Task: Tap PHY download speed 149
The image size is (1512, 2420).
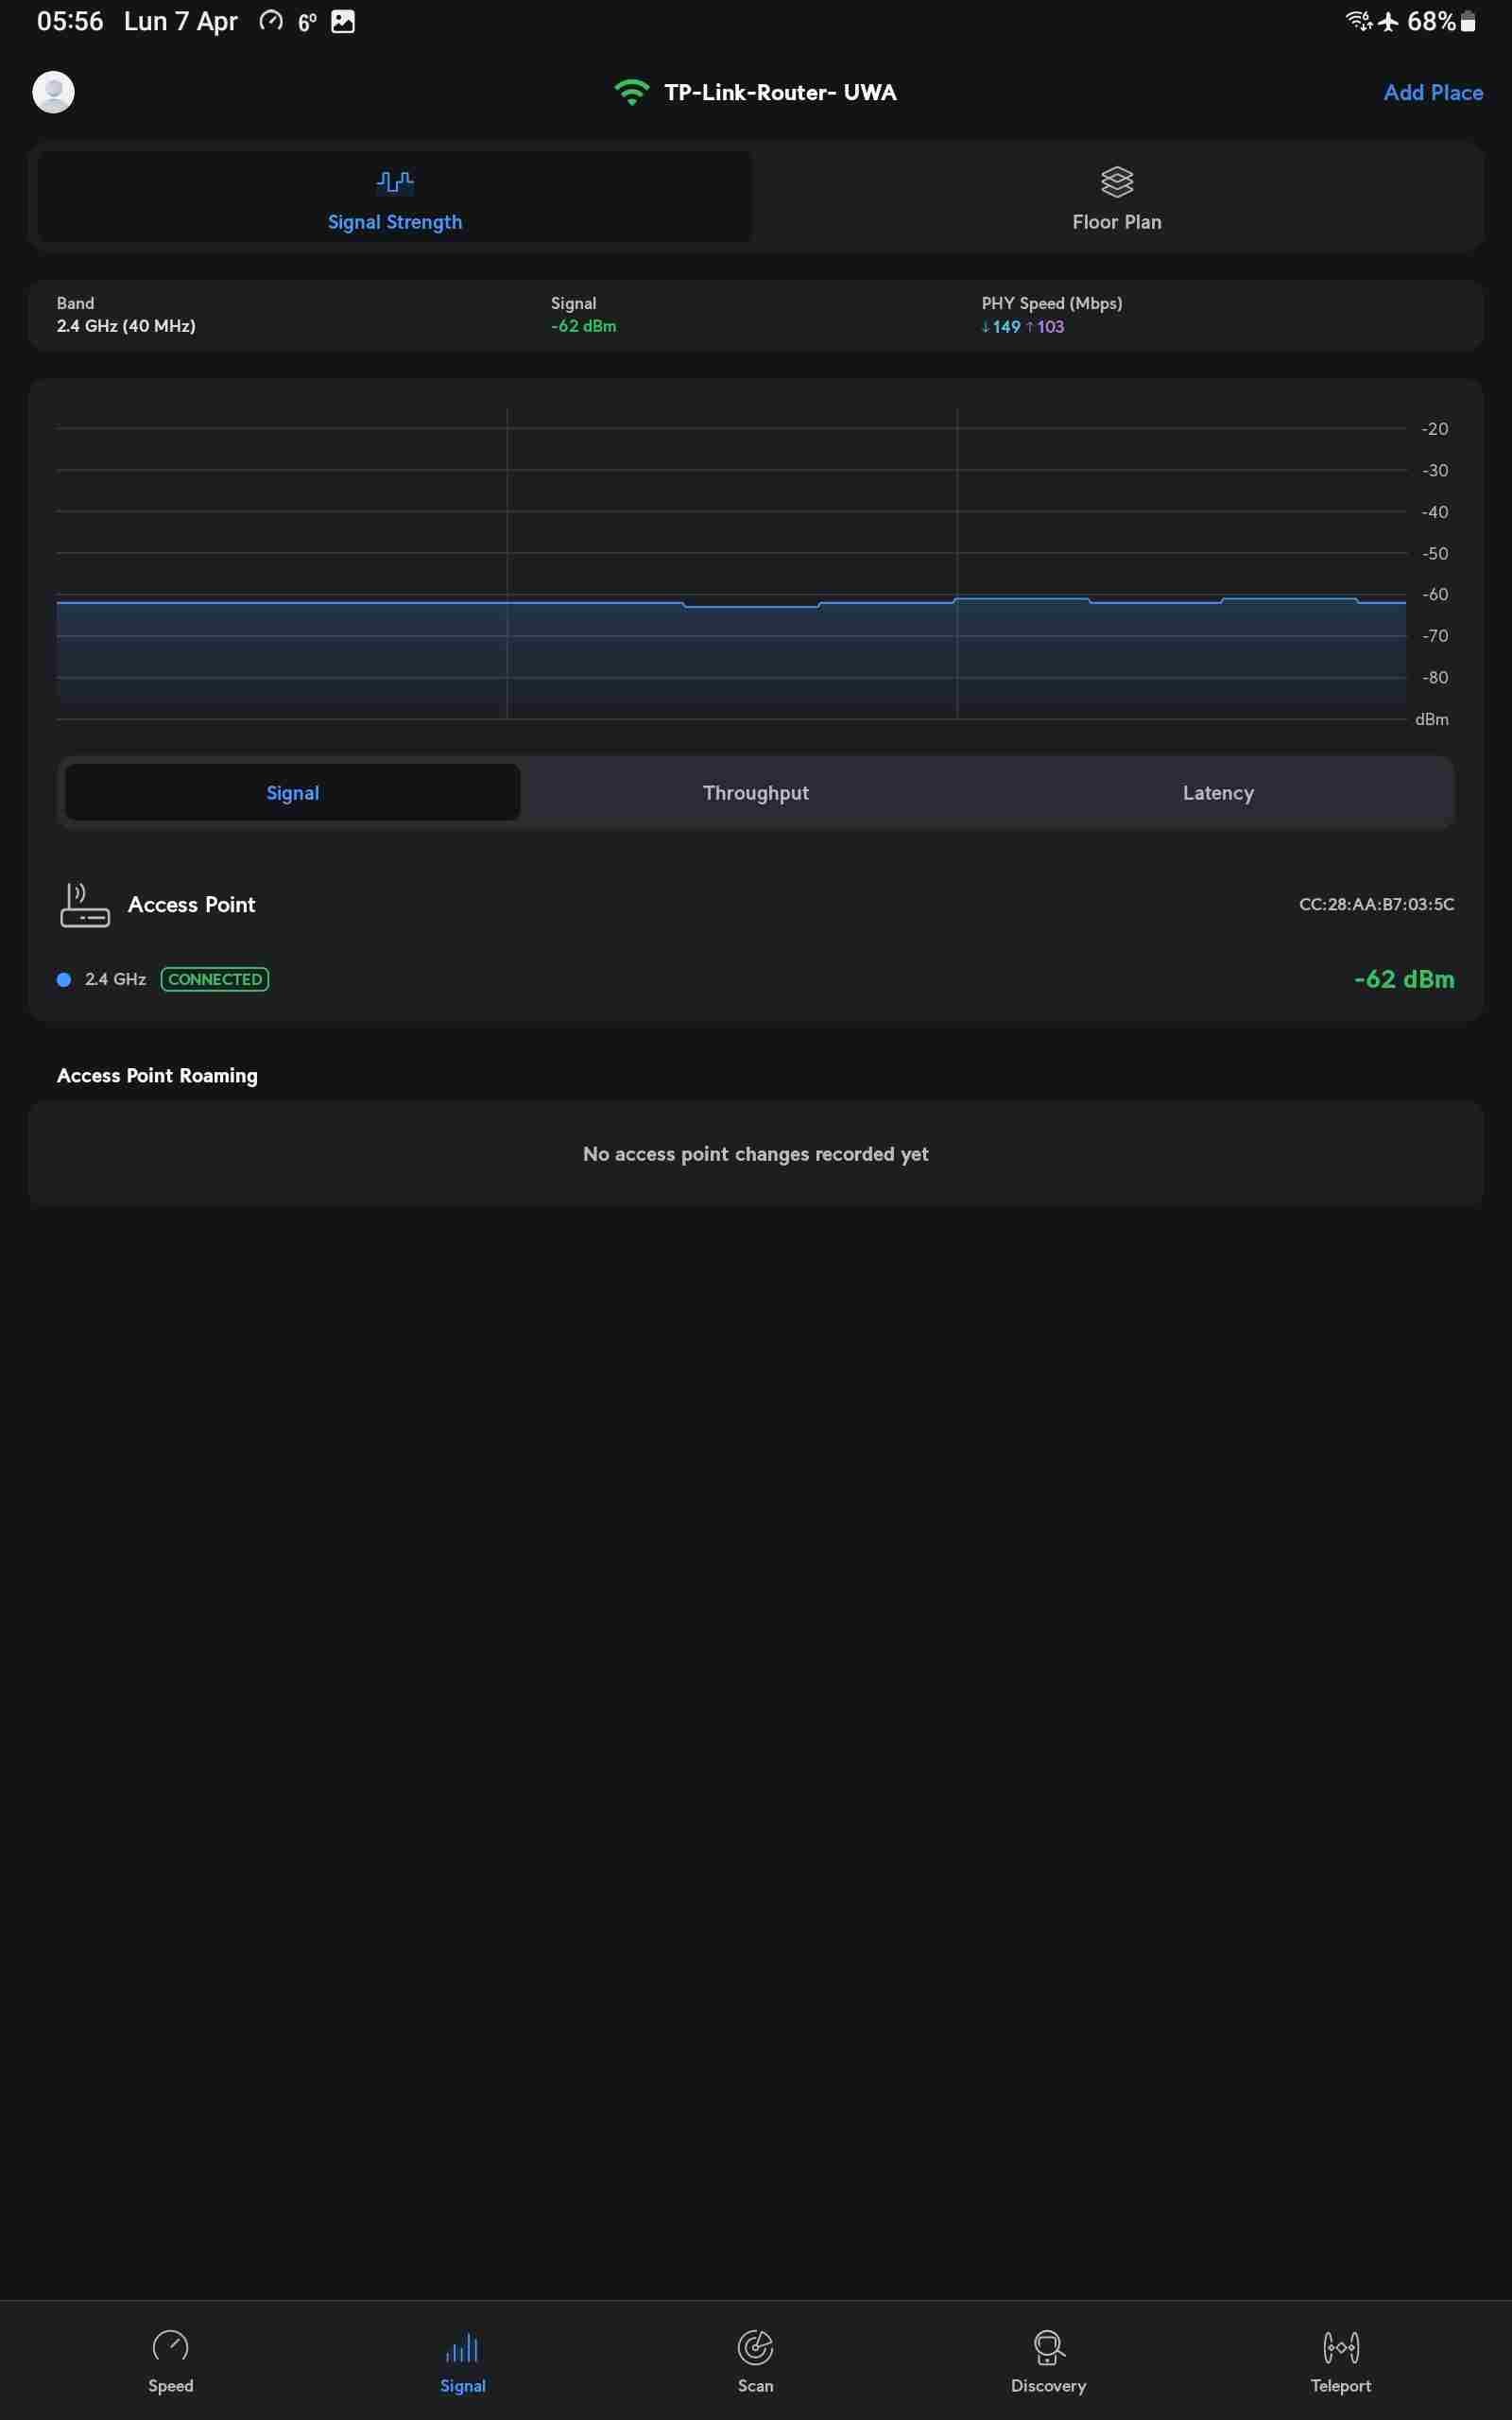Action: (1001, 327)
